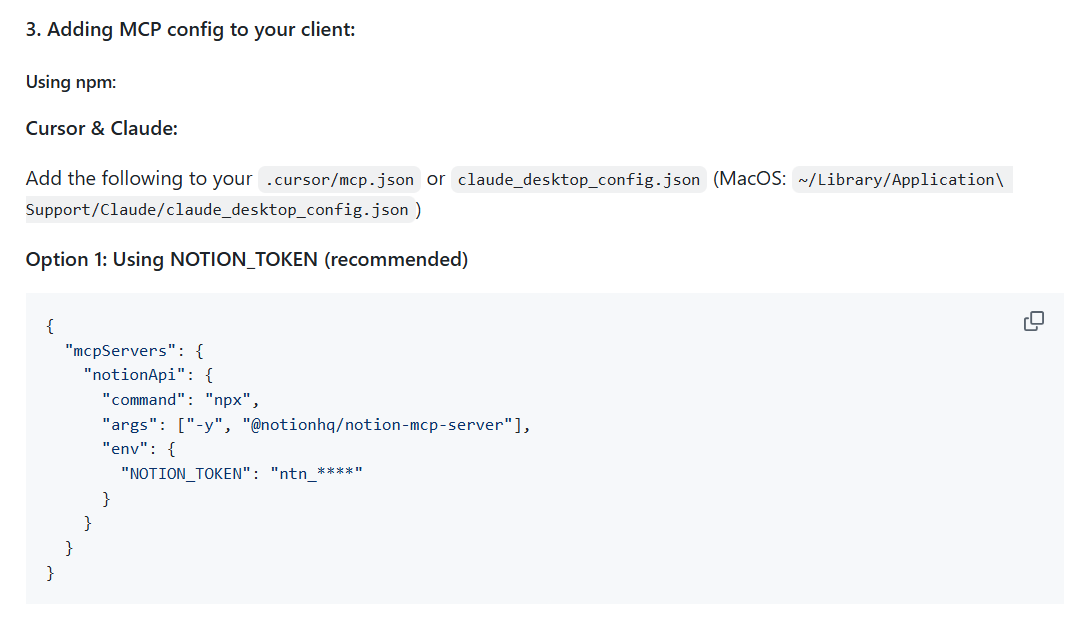Click the "-y" argument in args

tap(204, 425)
